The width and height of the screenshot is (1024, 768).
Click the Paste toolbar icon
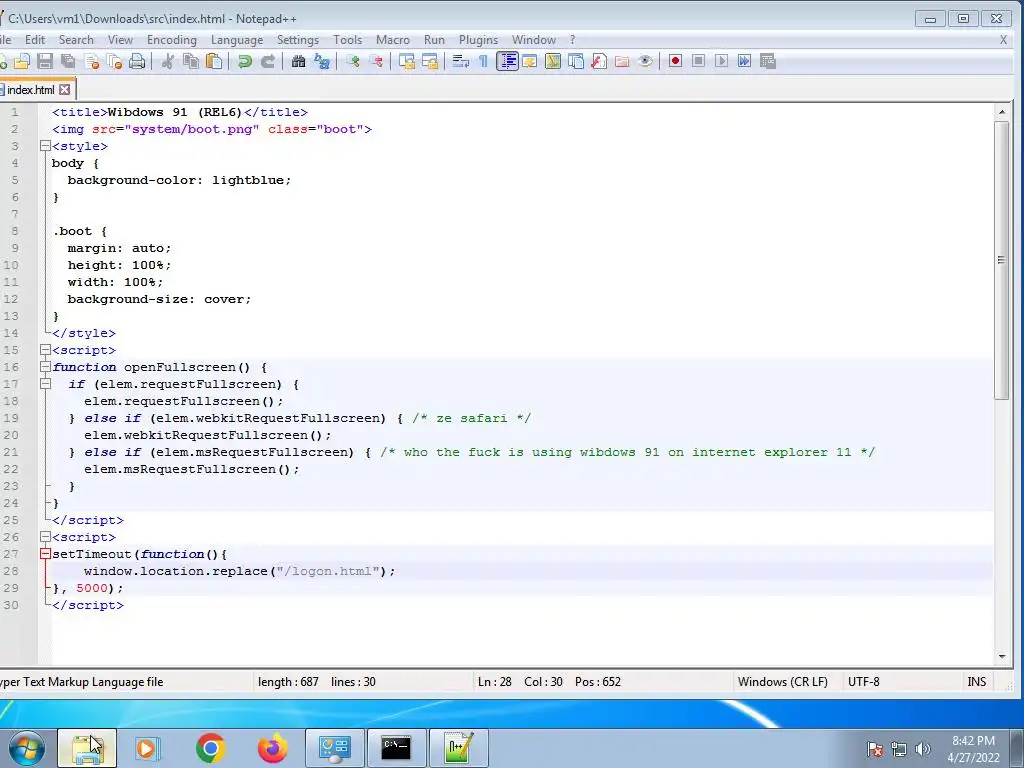(214, 61)
